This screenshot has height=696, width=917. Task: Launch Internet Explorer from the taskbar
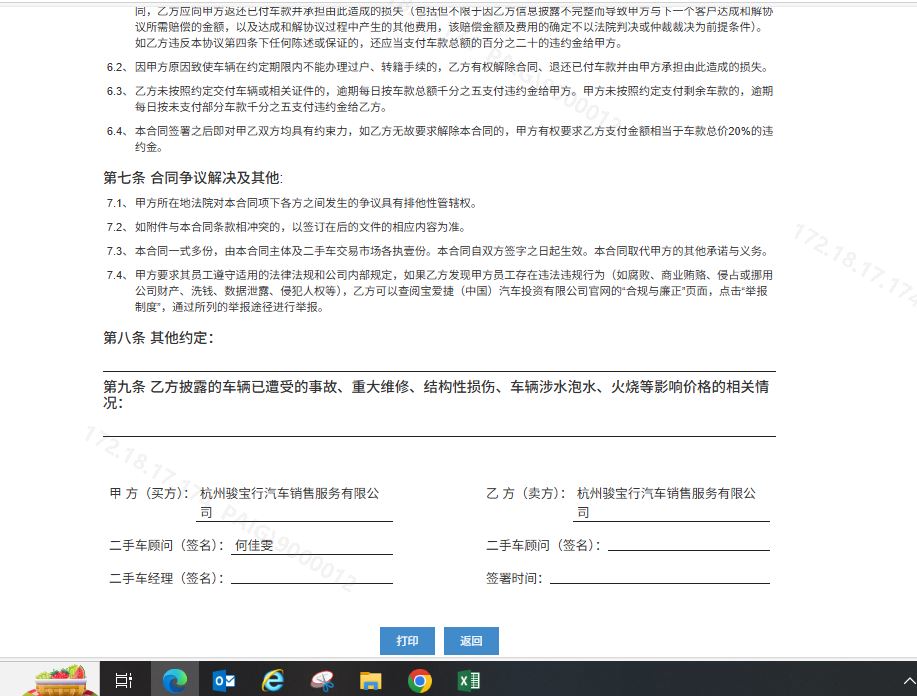[x=273, y=680]
